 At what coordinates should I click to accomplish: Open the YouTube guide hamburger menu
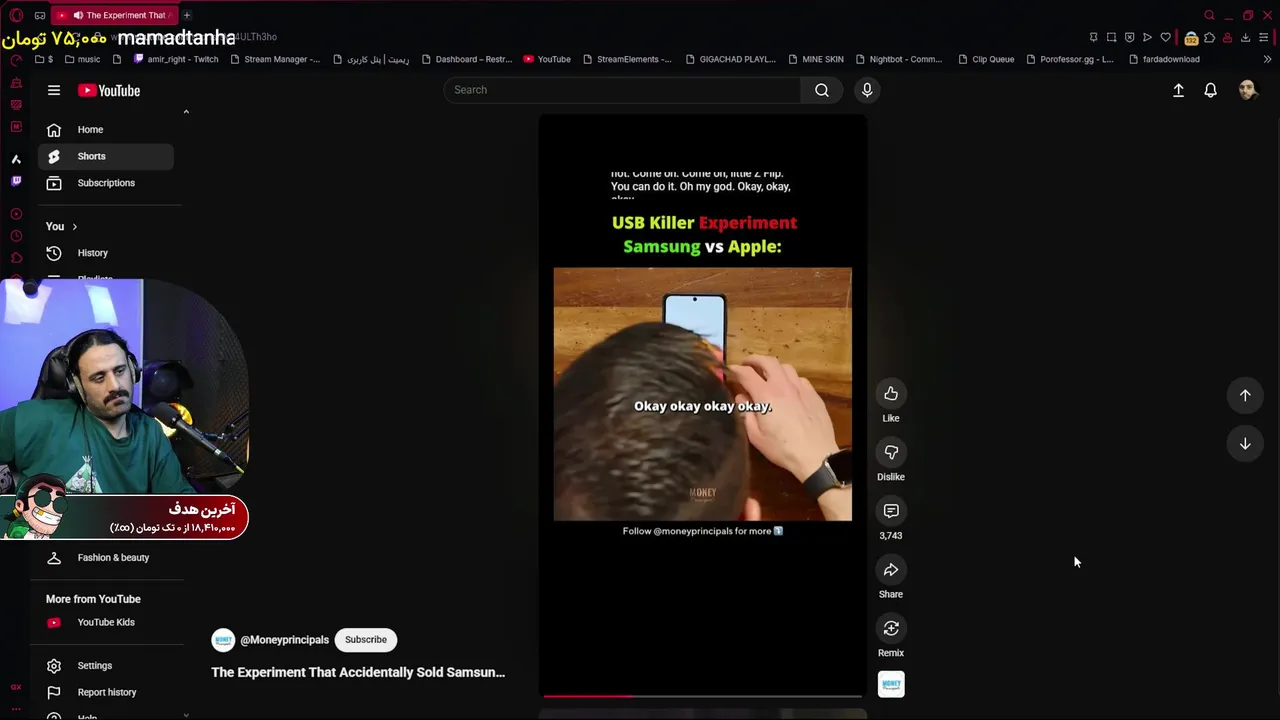(54, 90)
